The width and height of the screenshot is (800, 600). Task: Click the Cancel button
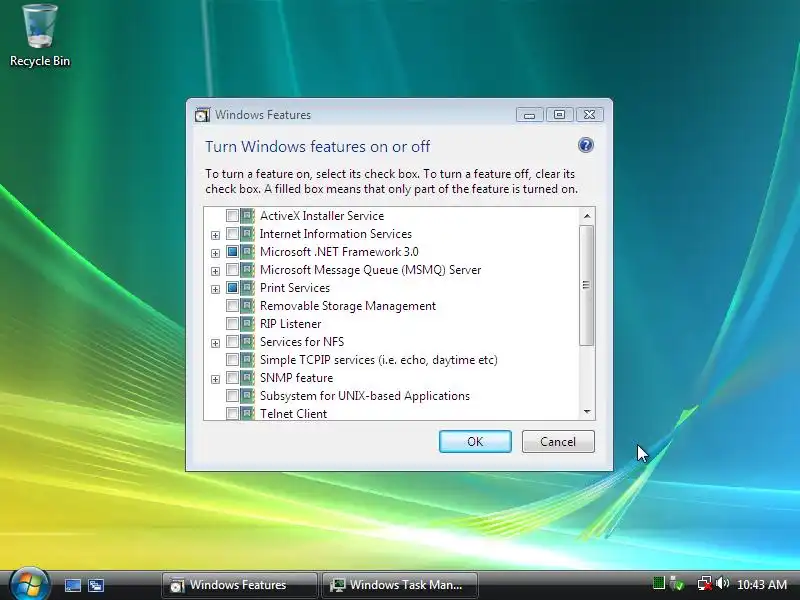[x=558, y=441]
